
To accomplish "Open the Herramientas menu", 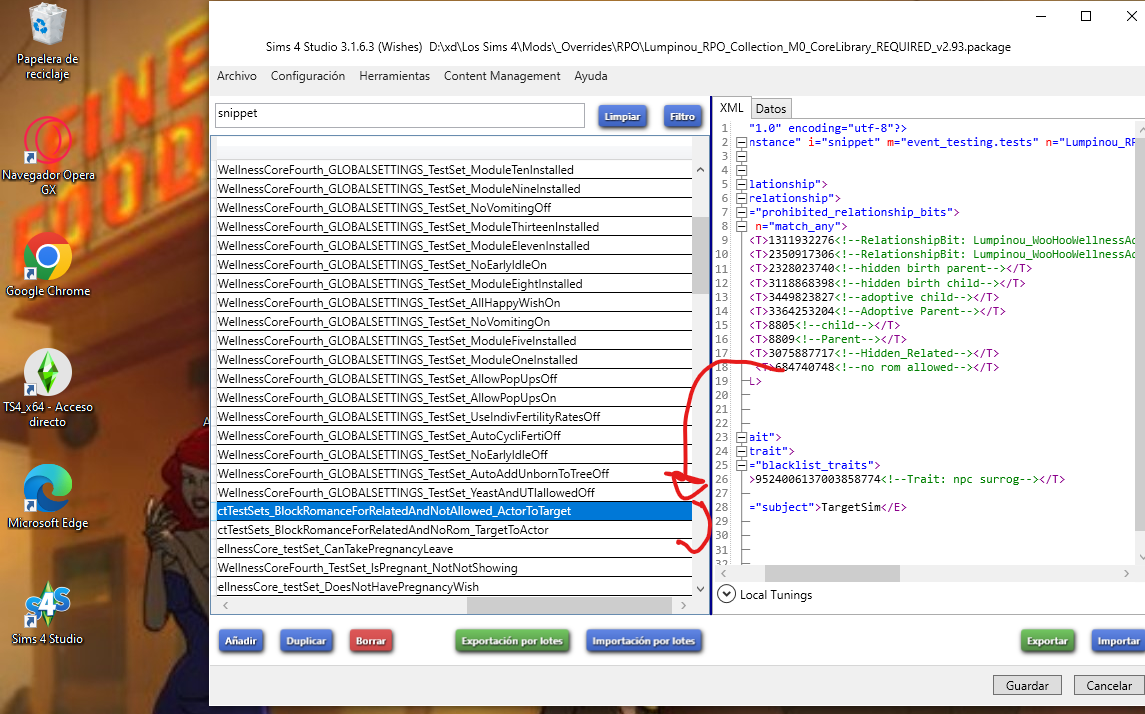I will (394, 76).
